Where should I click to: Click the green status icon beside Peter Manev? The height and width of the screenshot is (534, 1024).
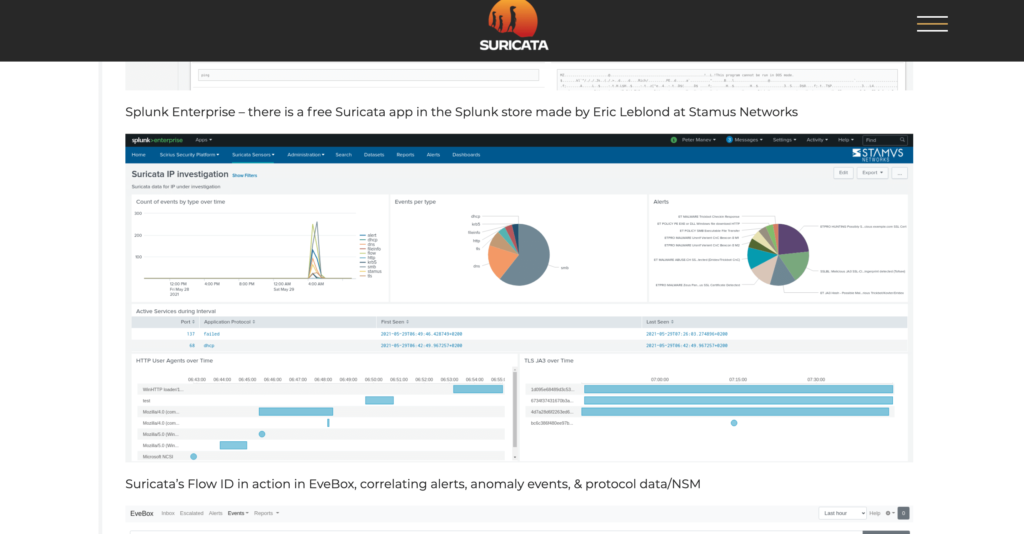[x=673, y=140]
